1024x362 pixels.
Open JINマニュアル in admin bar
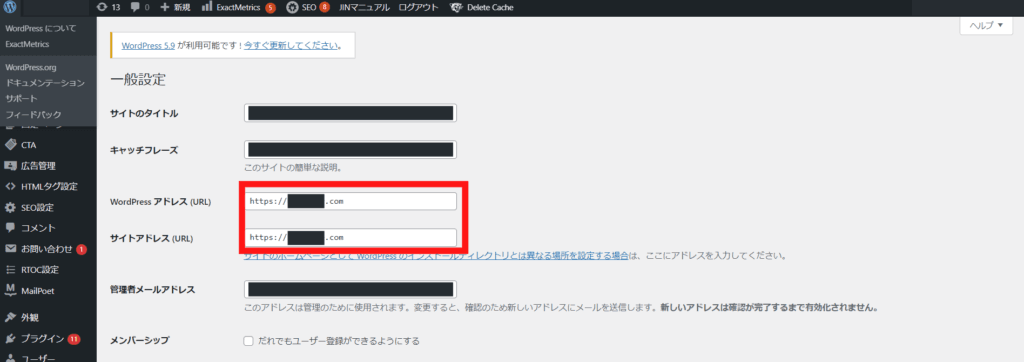[364, 8]
